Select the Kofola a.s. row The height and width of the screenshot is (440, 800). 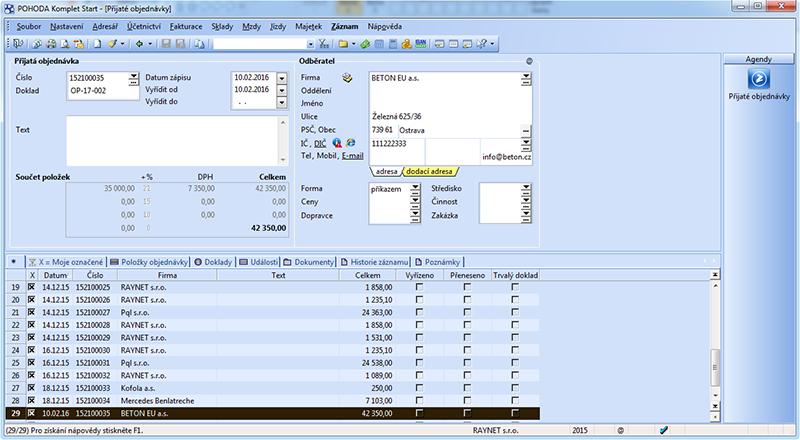coord(272,388)
